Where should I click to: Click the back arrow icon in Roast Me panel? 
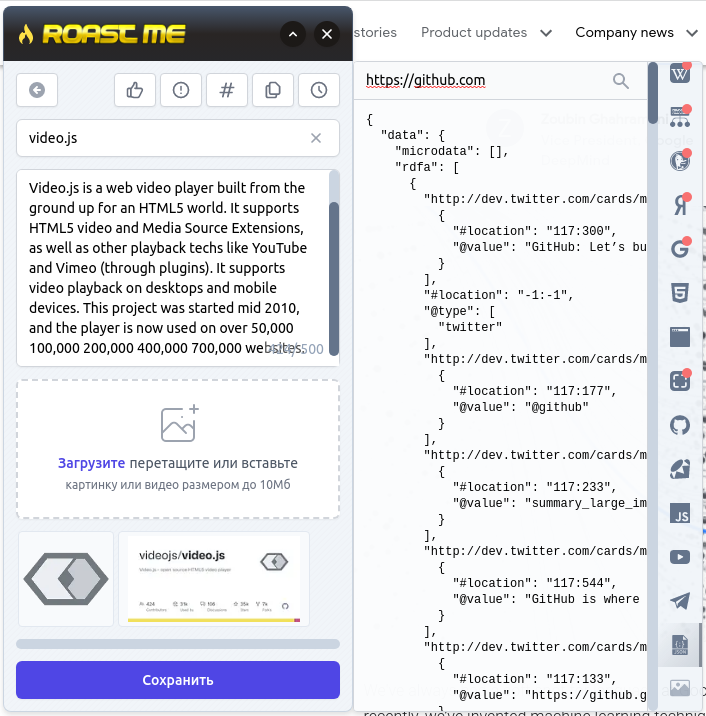point(37,90)
